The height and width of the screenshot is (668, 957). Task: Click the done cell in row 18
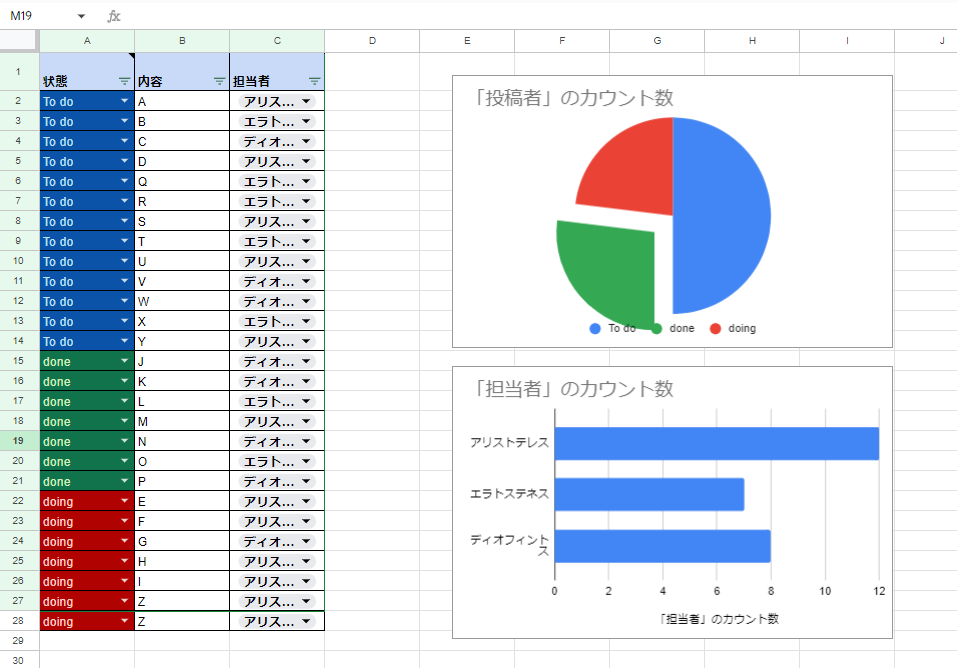[87, 421]
